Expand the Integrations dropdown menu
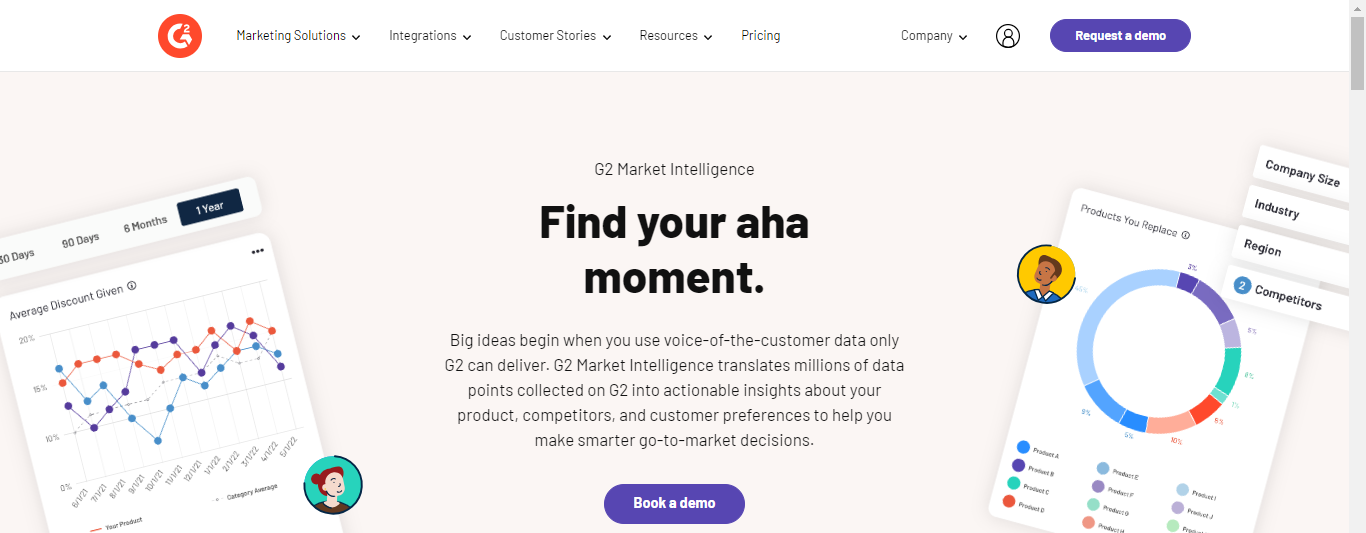Viewport: 1366px width, 533px height. click(x=430, y=36)
